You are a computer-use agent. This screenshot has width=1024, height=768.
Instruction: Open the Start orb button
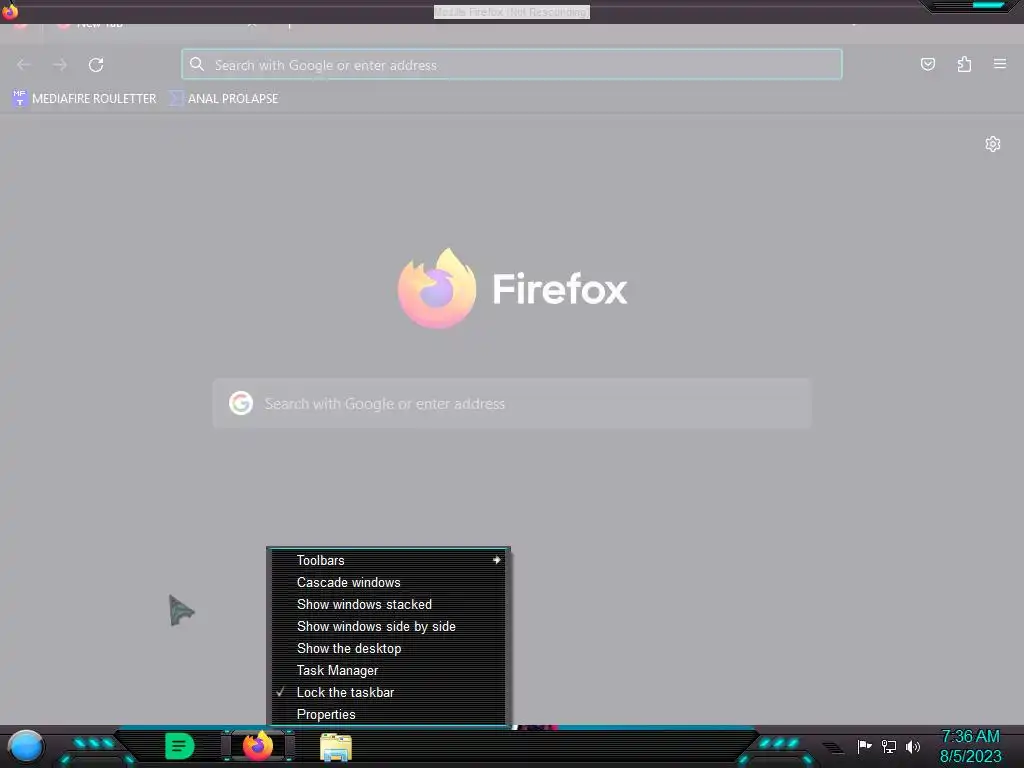click(x=26, y=747)
